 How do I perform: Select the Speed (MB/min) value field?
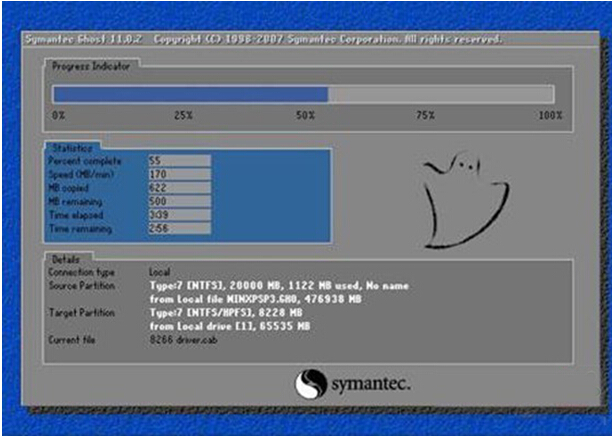coord(178,174)
